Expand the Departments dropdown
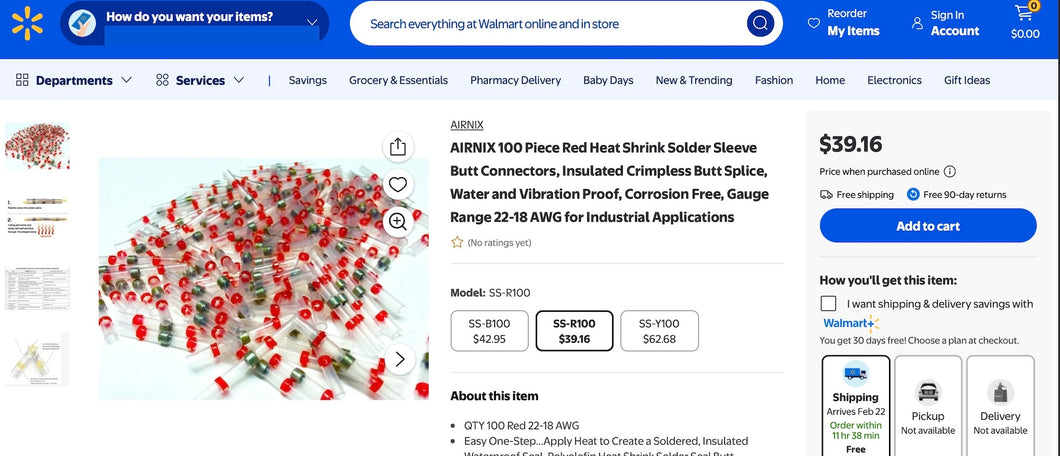The image size is (1060, 456). click(x=74, y=80)
